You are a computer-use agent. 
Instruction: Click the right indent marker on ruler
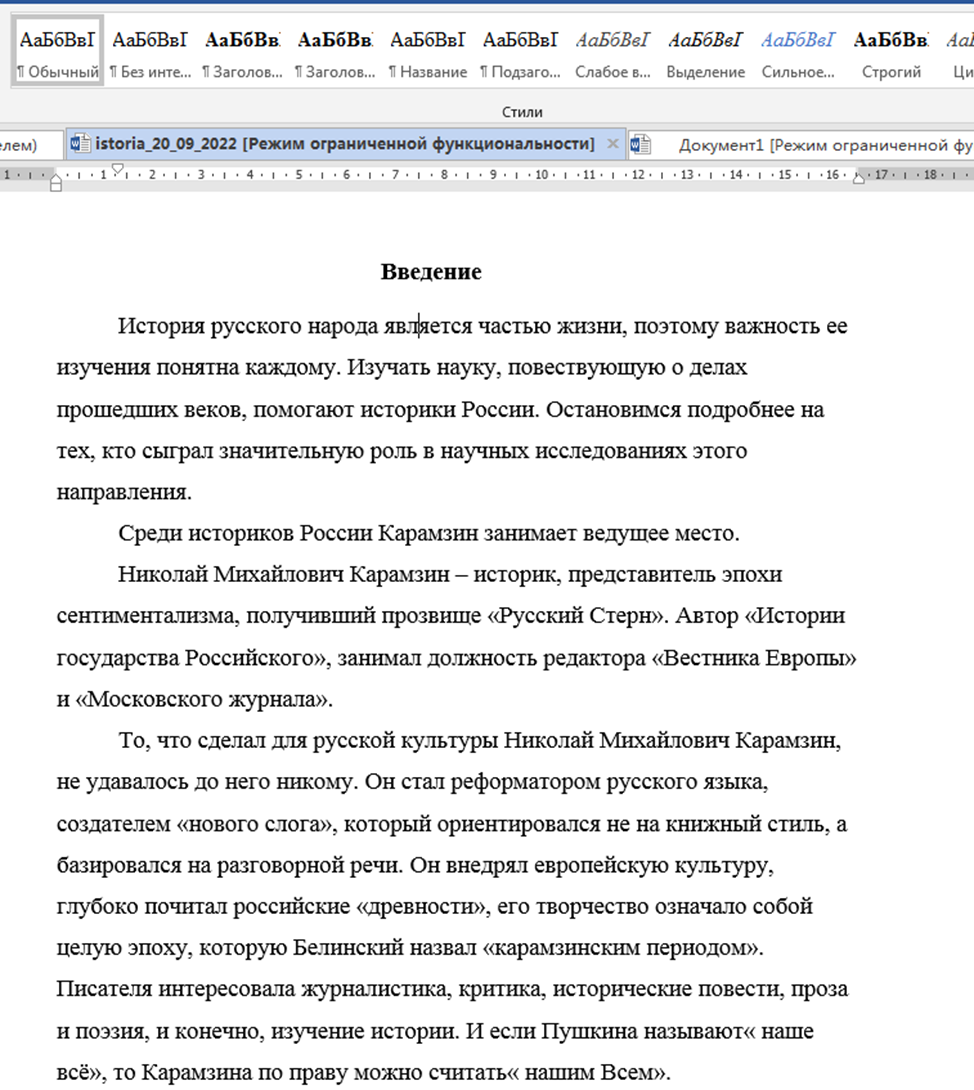pyautogui.click(x=859, y=178)
